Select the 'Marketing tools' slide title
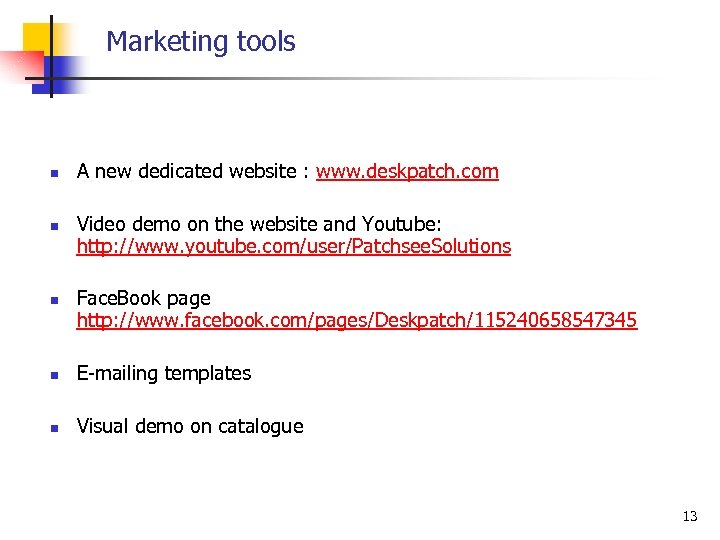Image resolution: width=720 pixels, height=540 pixels. [x=201, y=42]
